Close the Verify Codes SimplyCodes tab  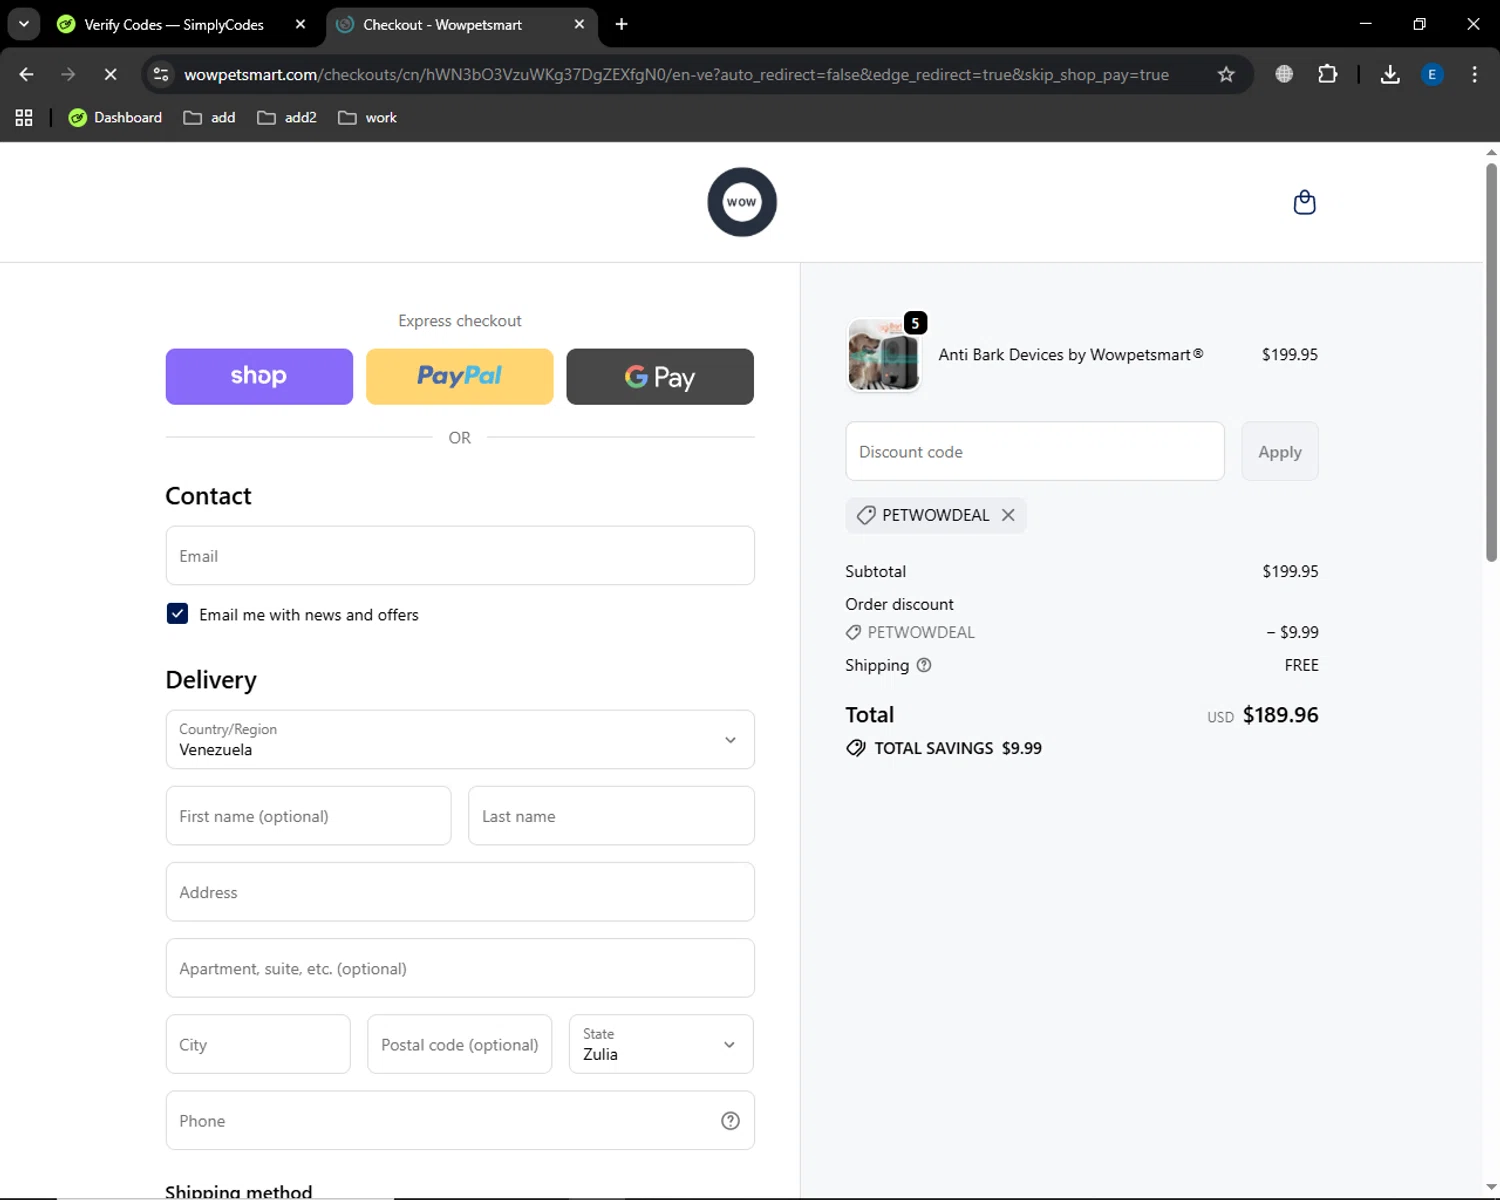pyautogui.click(x=300, y=24)
